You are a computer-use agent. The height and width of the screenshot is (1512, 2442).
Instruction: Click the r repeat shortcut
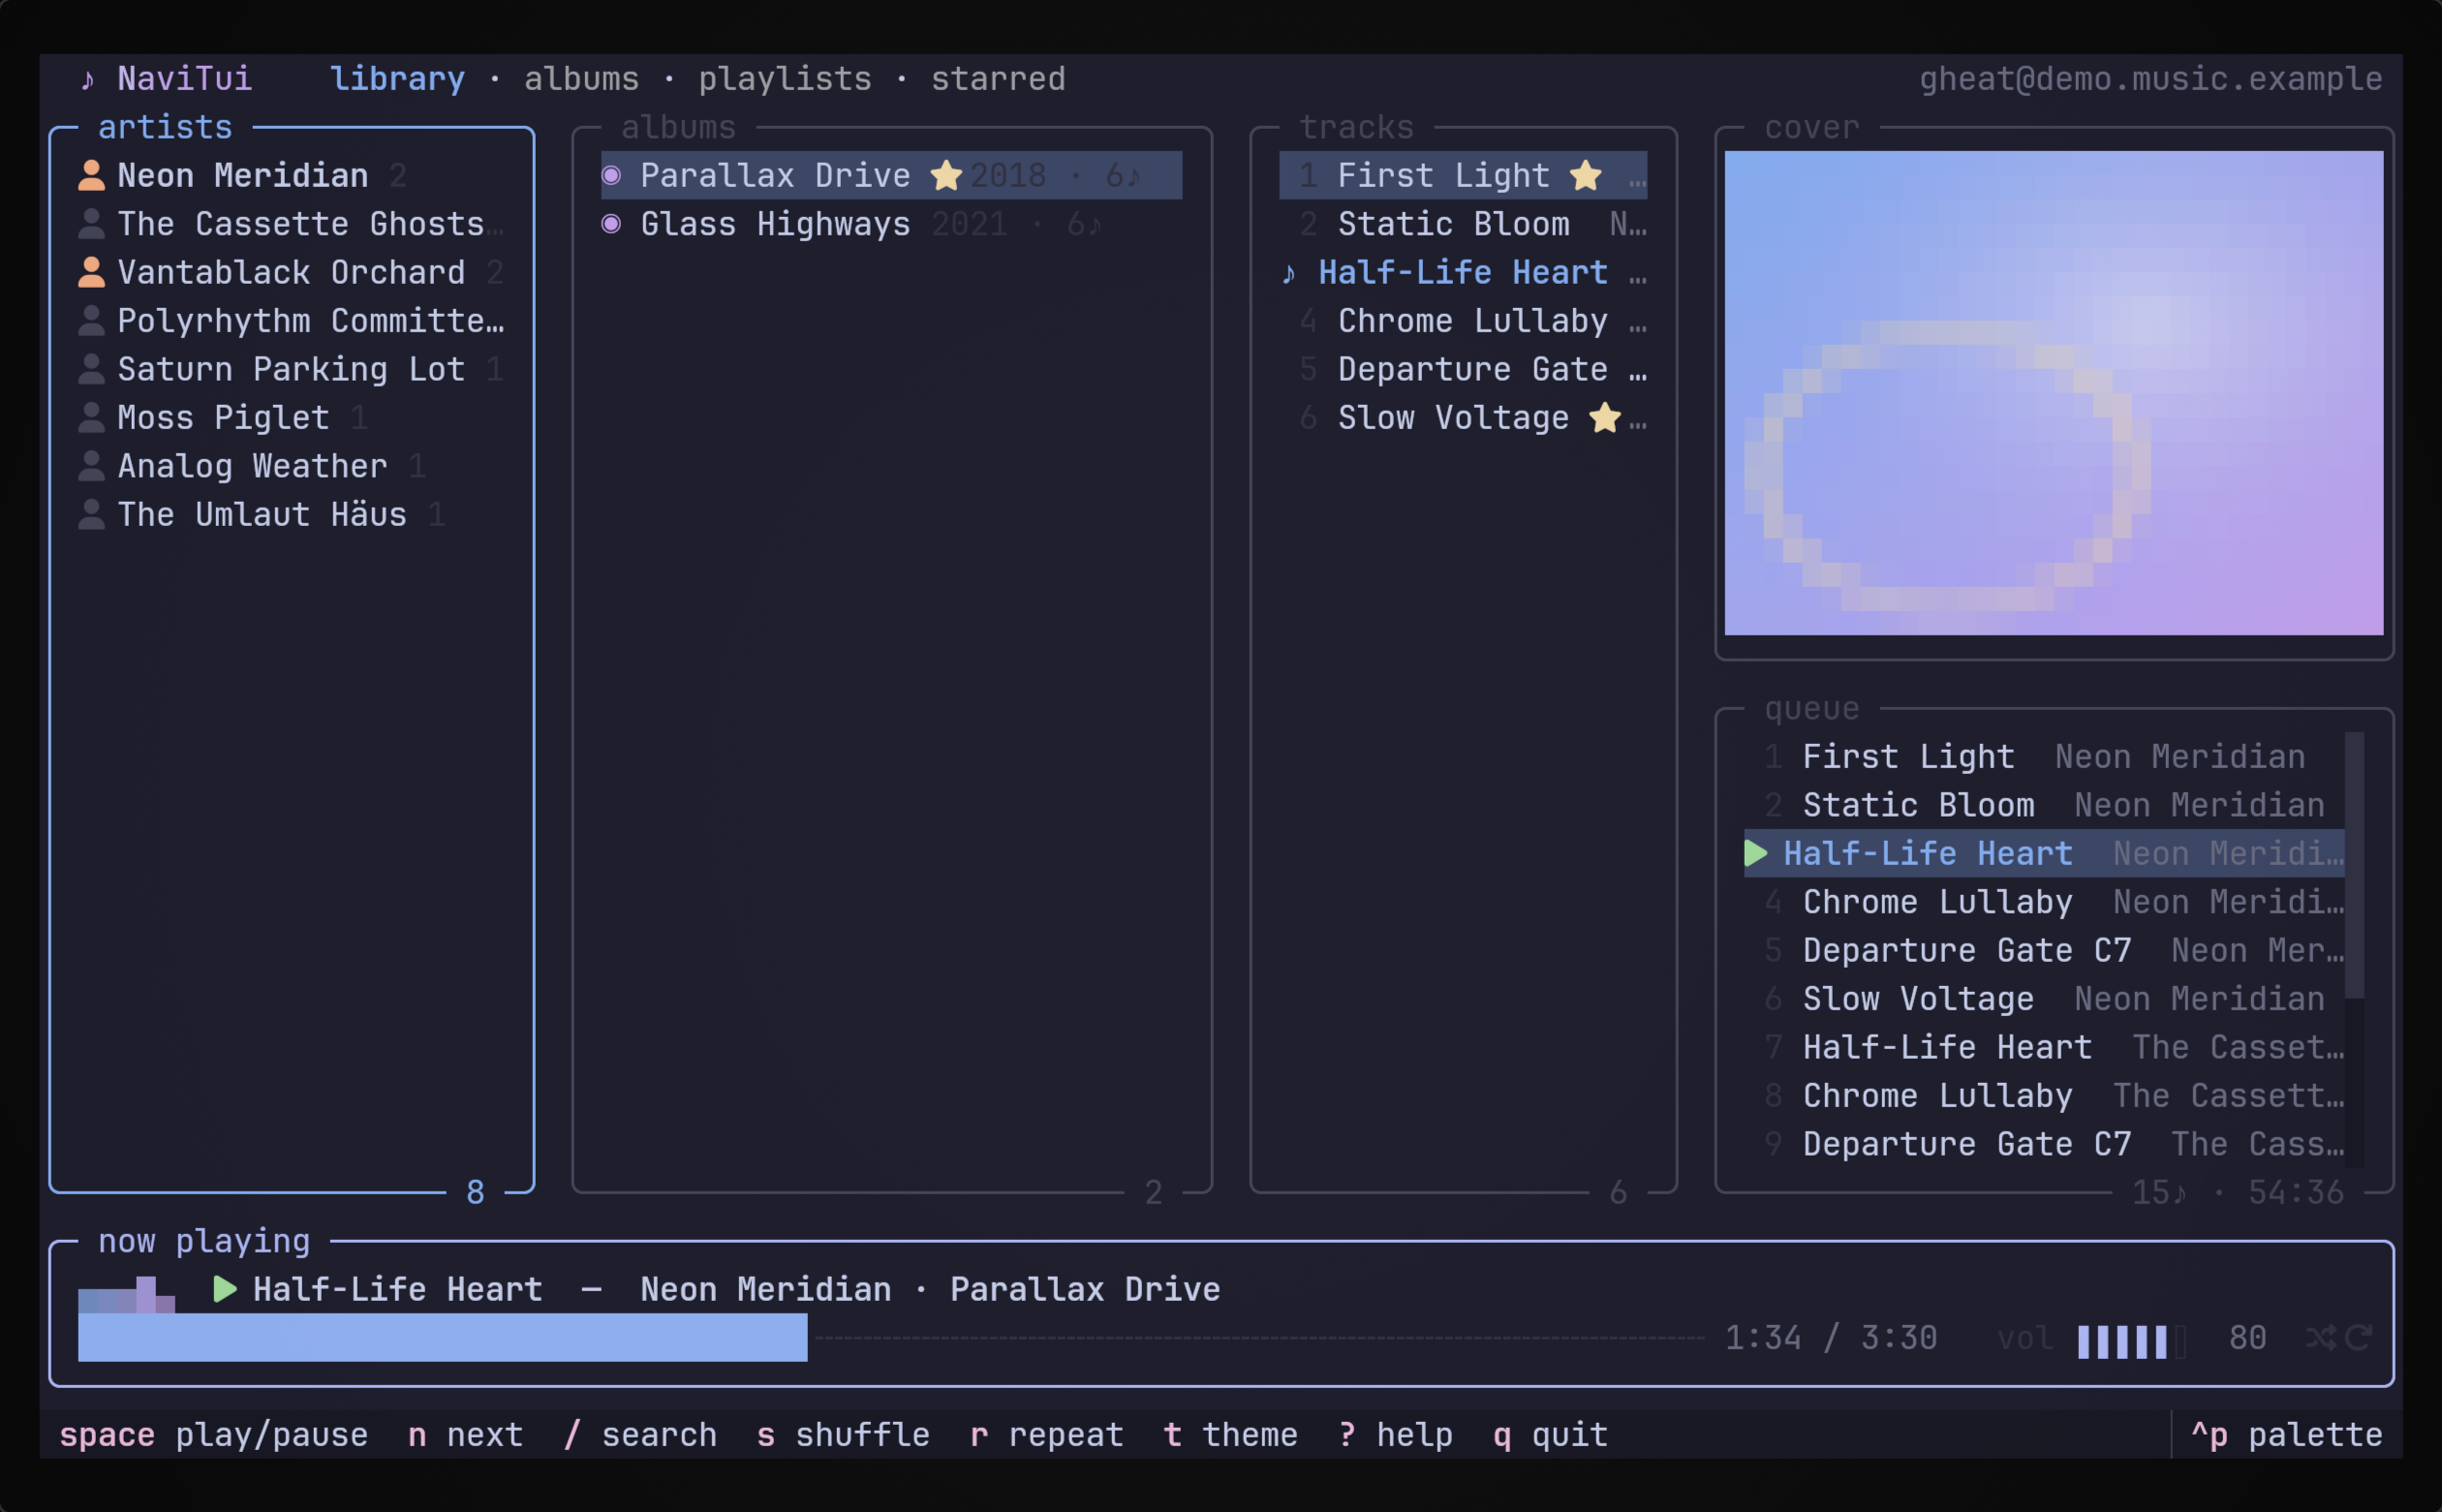(1046, 1435)
